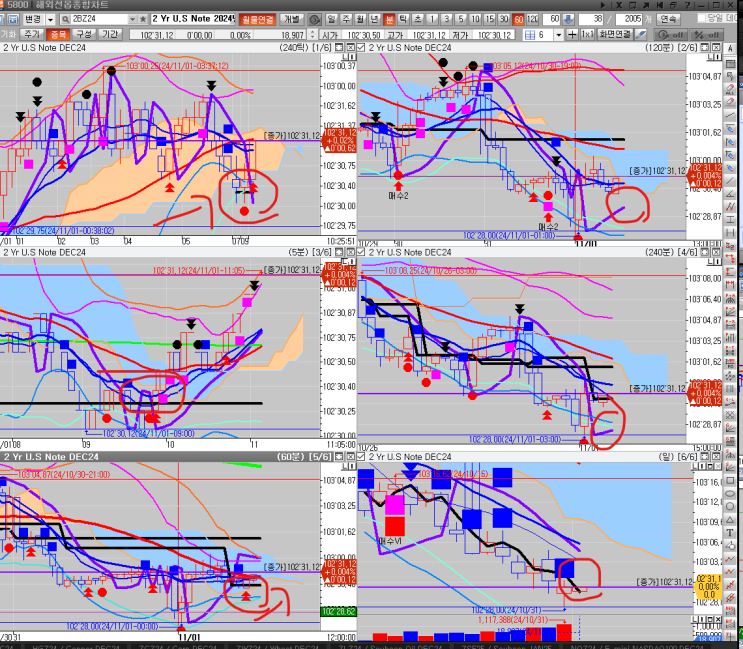
Task: Click the play arrow icon in title bar
Action: (603, 5)
